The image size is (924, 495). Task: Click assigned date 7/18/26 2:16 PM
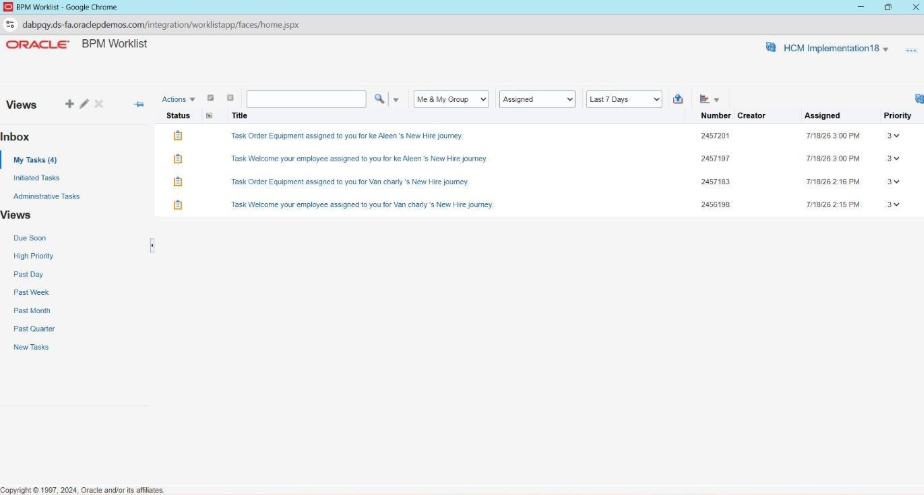(x=833, y=182)
